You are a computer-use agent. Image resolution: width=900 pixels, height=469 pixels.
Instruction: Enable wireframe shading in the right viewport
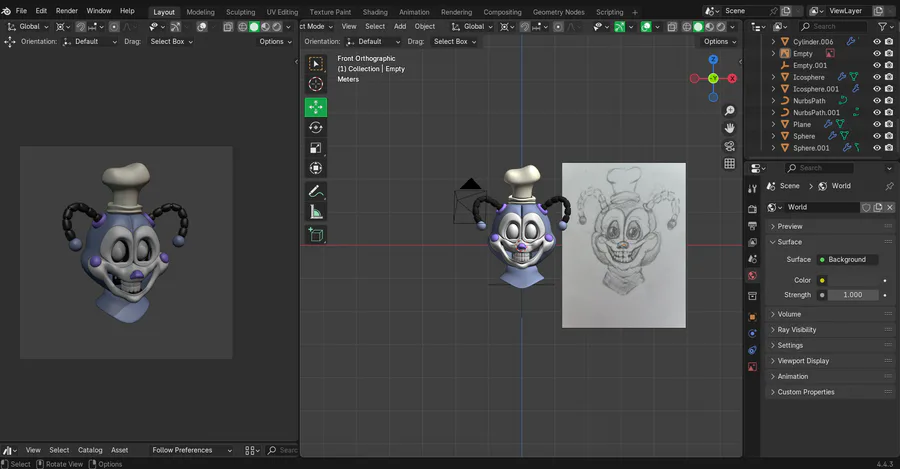point(686,26)
